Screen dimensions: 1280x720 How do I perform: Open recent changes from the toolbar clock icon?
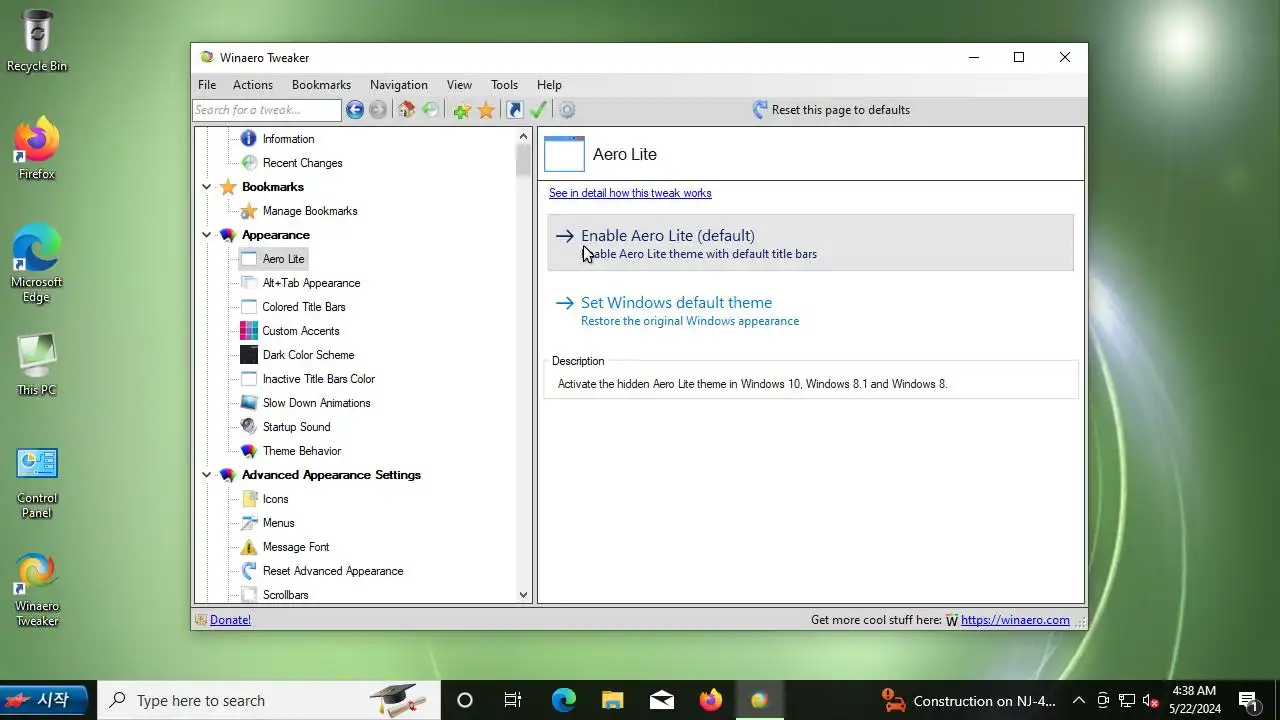coord(430,110)
